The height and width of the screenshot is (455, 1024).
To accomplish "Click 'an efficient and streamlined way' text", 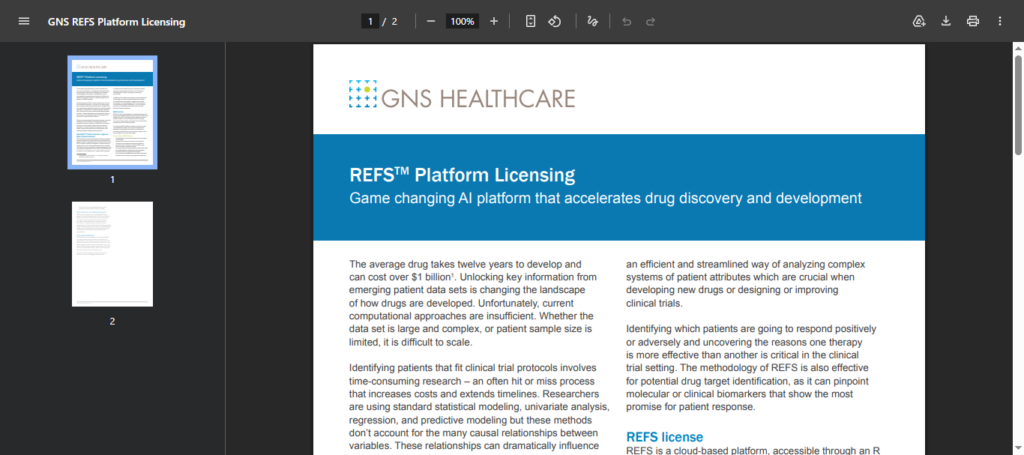I will 745,264.
